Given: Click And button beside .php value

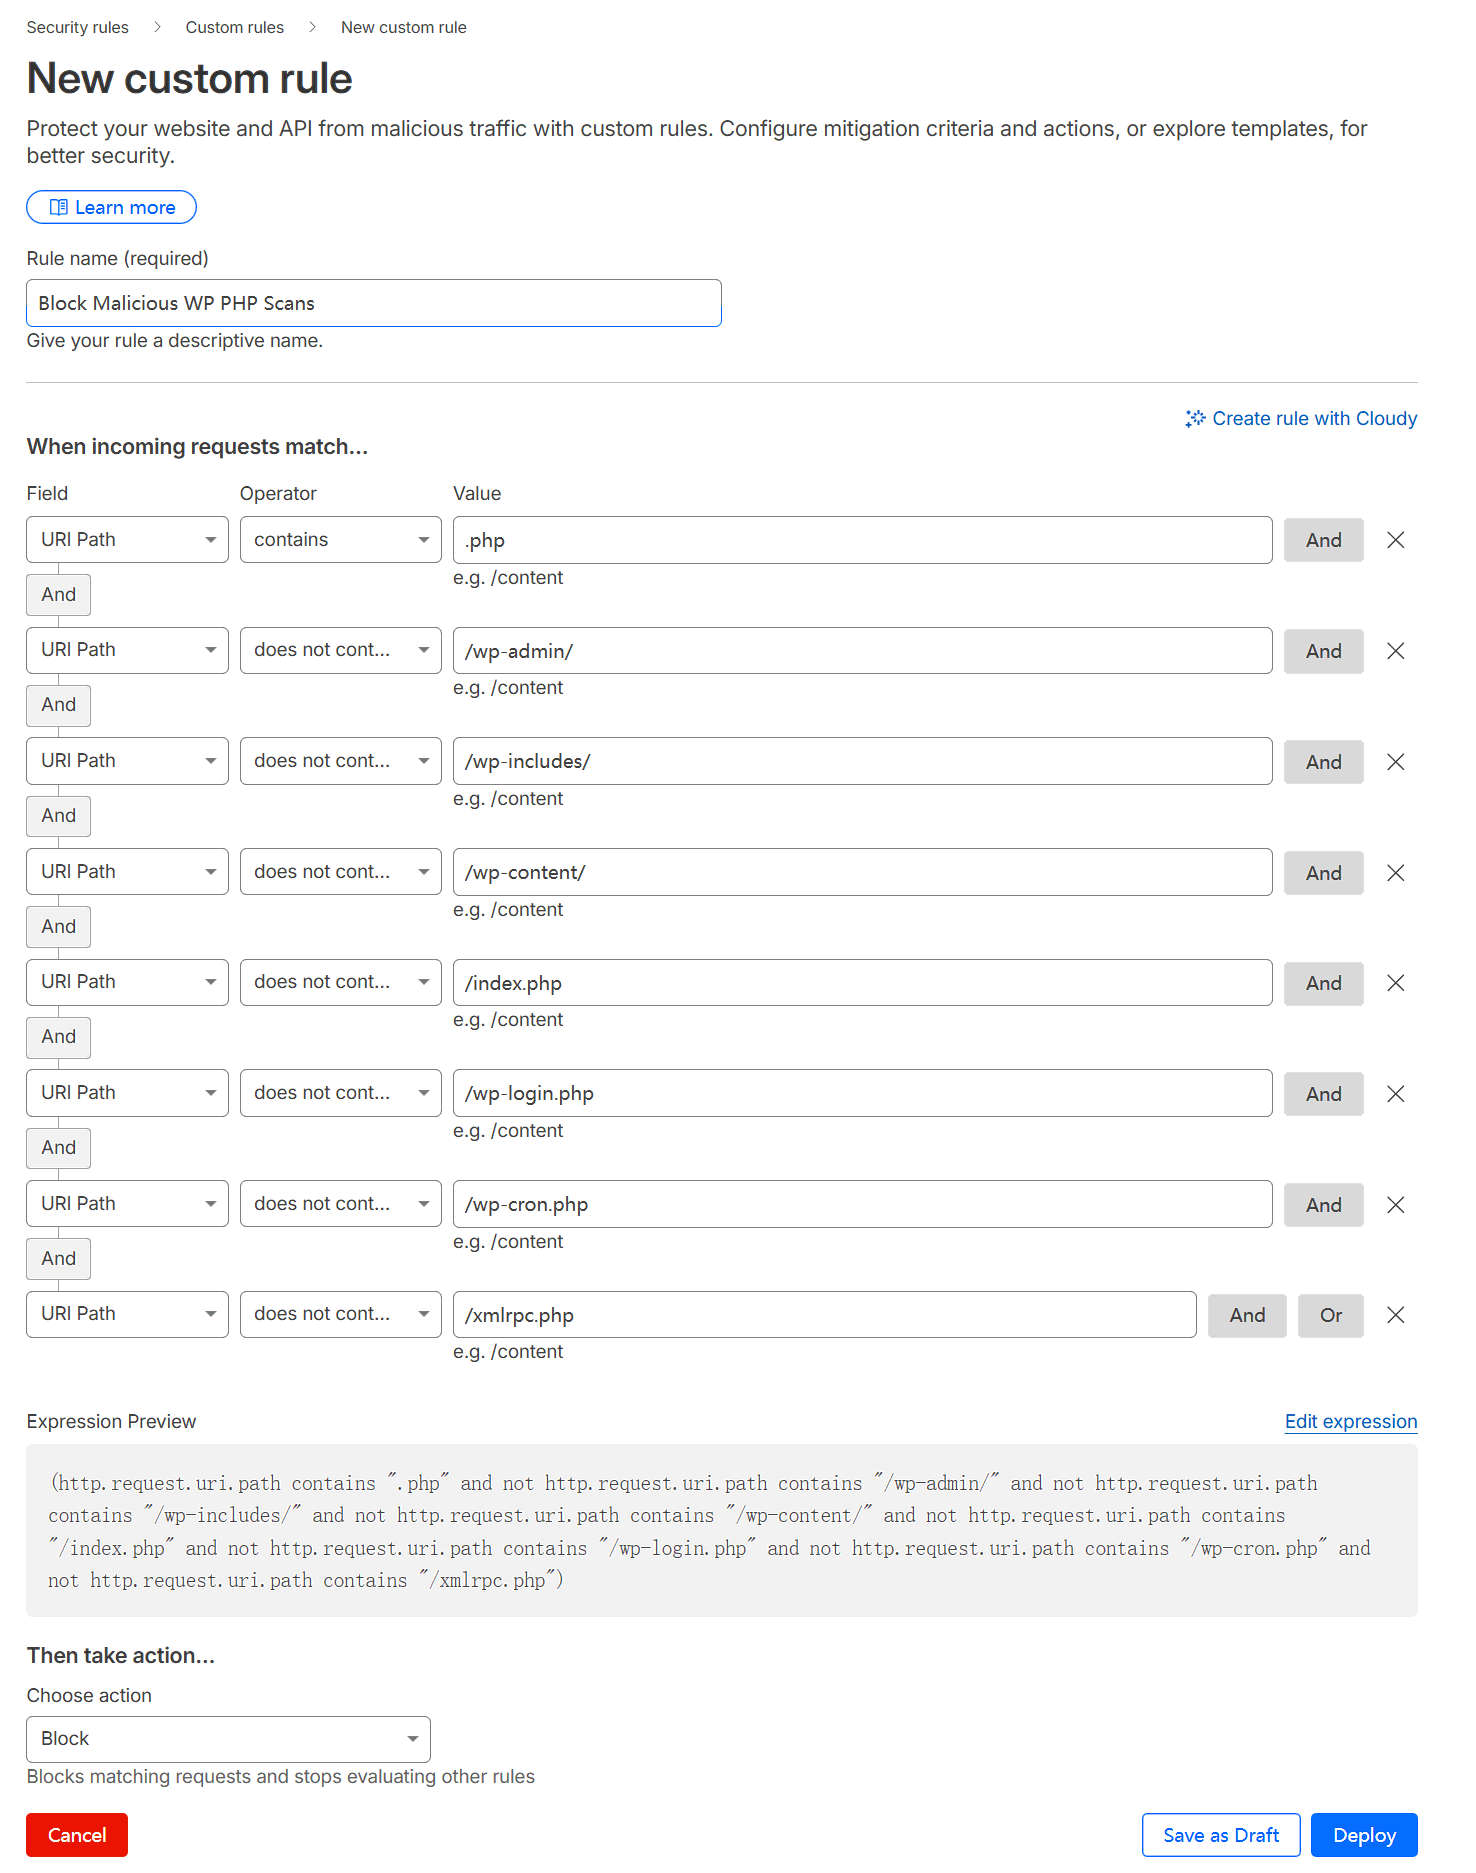Looking at the screenshot, I should [x=1324, y=540].
